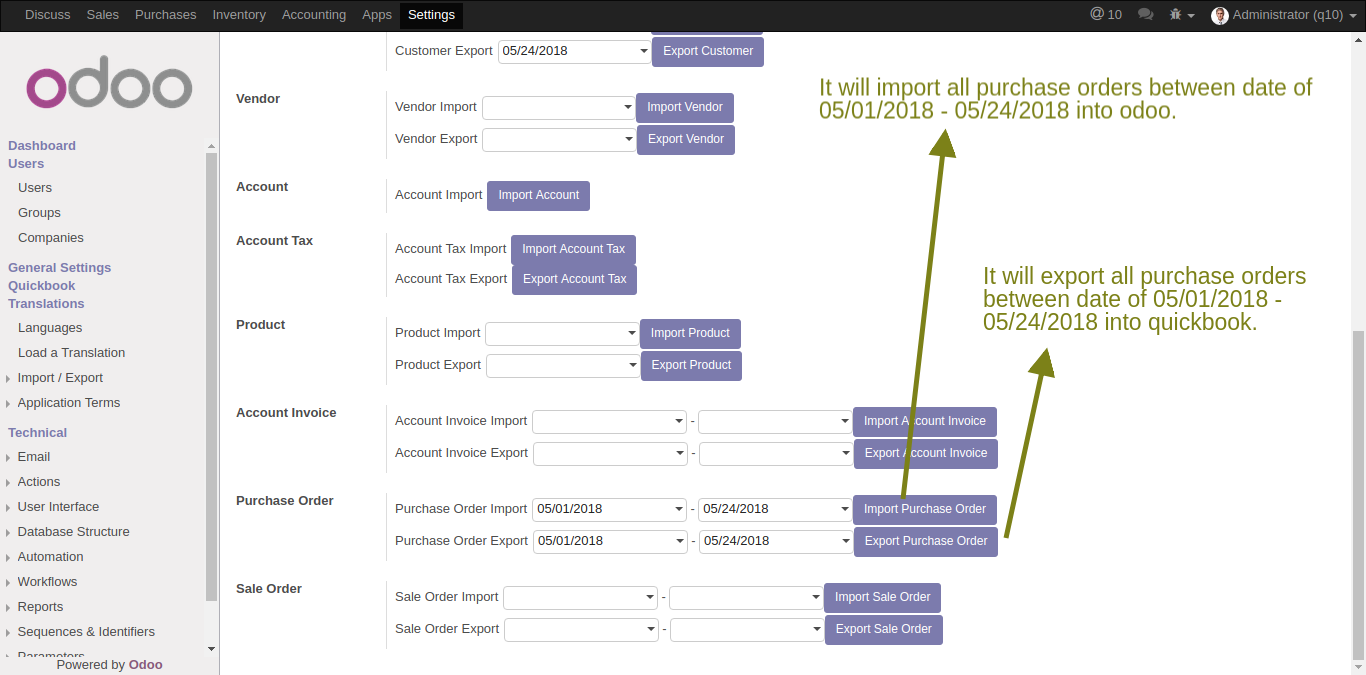Open Purchase Order Export start date 05/01/2018
Image resolution: width=1366 pixels, height=675 pixels.
(x=610, y=541)
